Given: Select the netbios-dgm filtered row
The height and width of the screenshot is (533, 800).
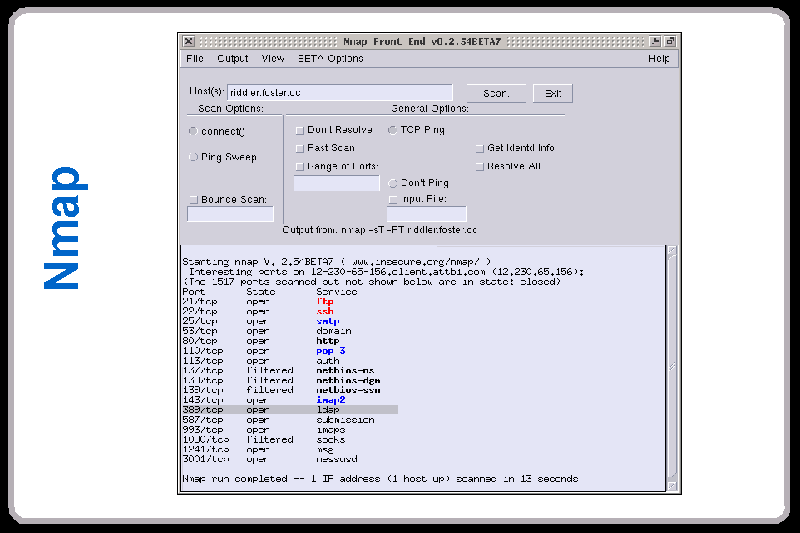Looking at the screenshot, I should click(x=282, y=380).
